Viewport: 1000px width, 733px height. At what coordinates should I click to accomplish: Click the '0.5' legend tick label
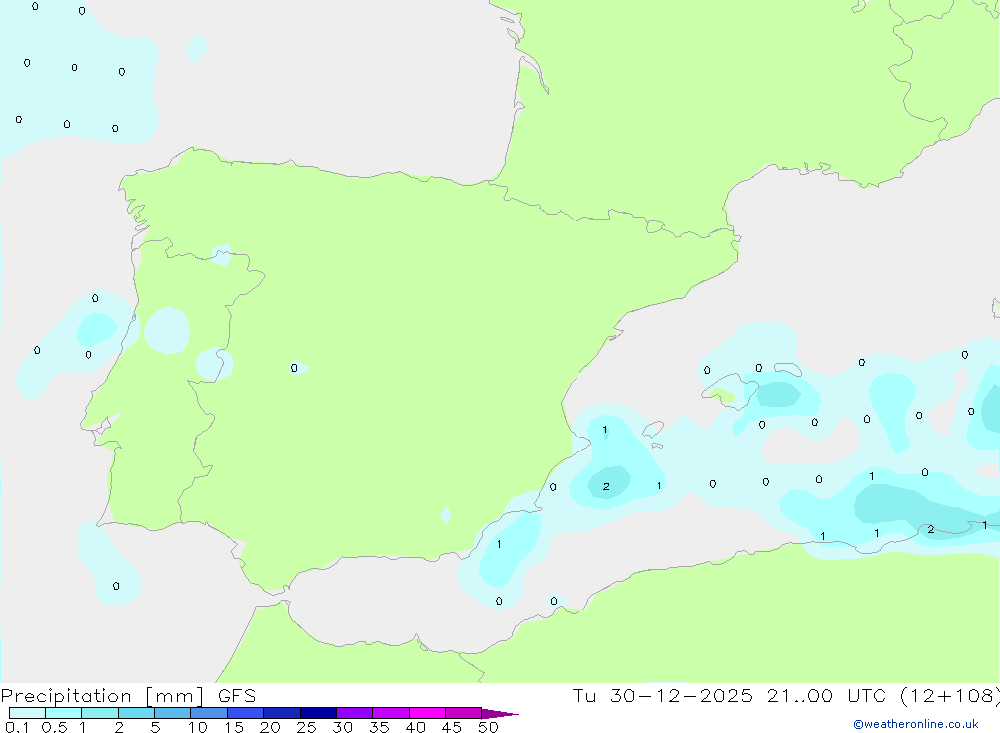point(54,727)
